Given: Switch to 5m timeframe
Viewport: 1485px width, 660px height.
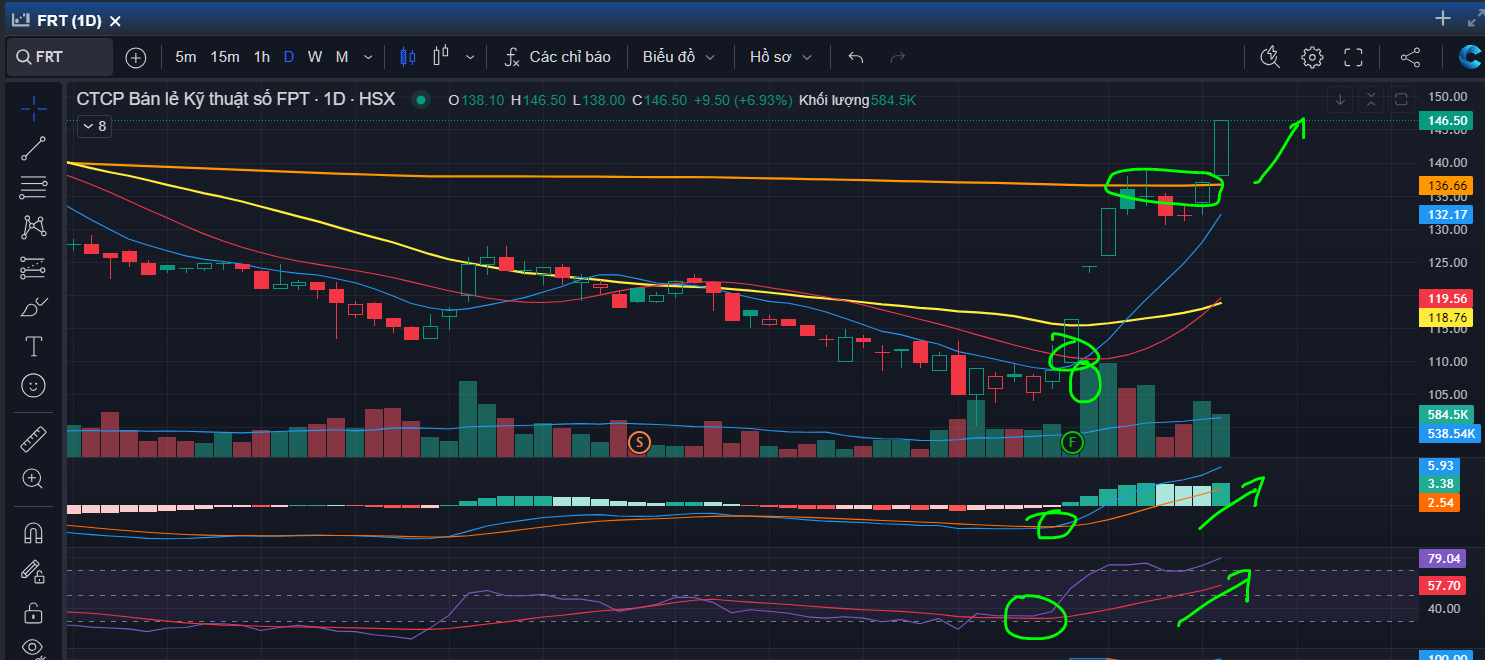Looking at the screenshot, I should [186, 57].
